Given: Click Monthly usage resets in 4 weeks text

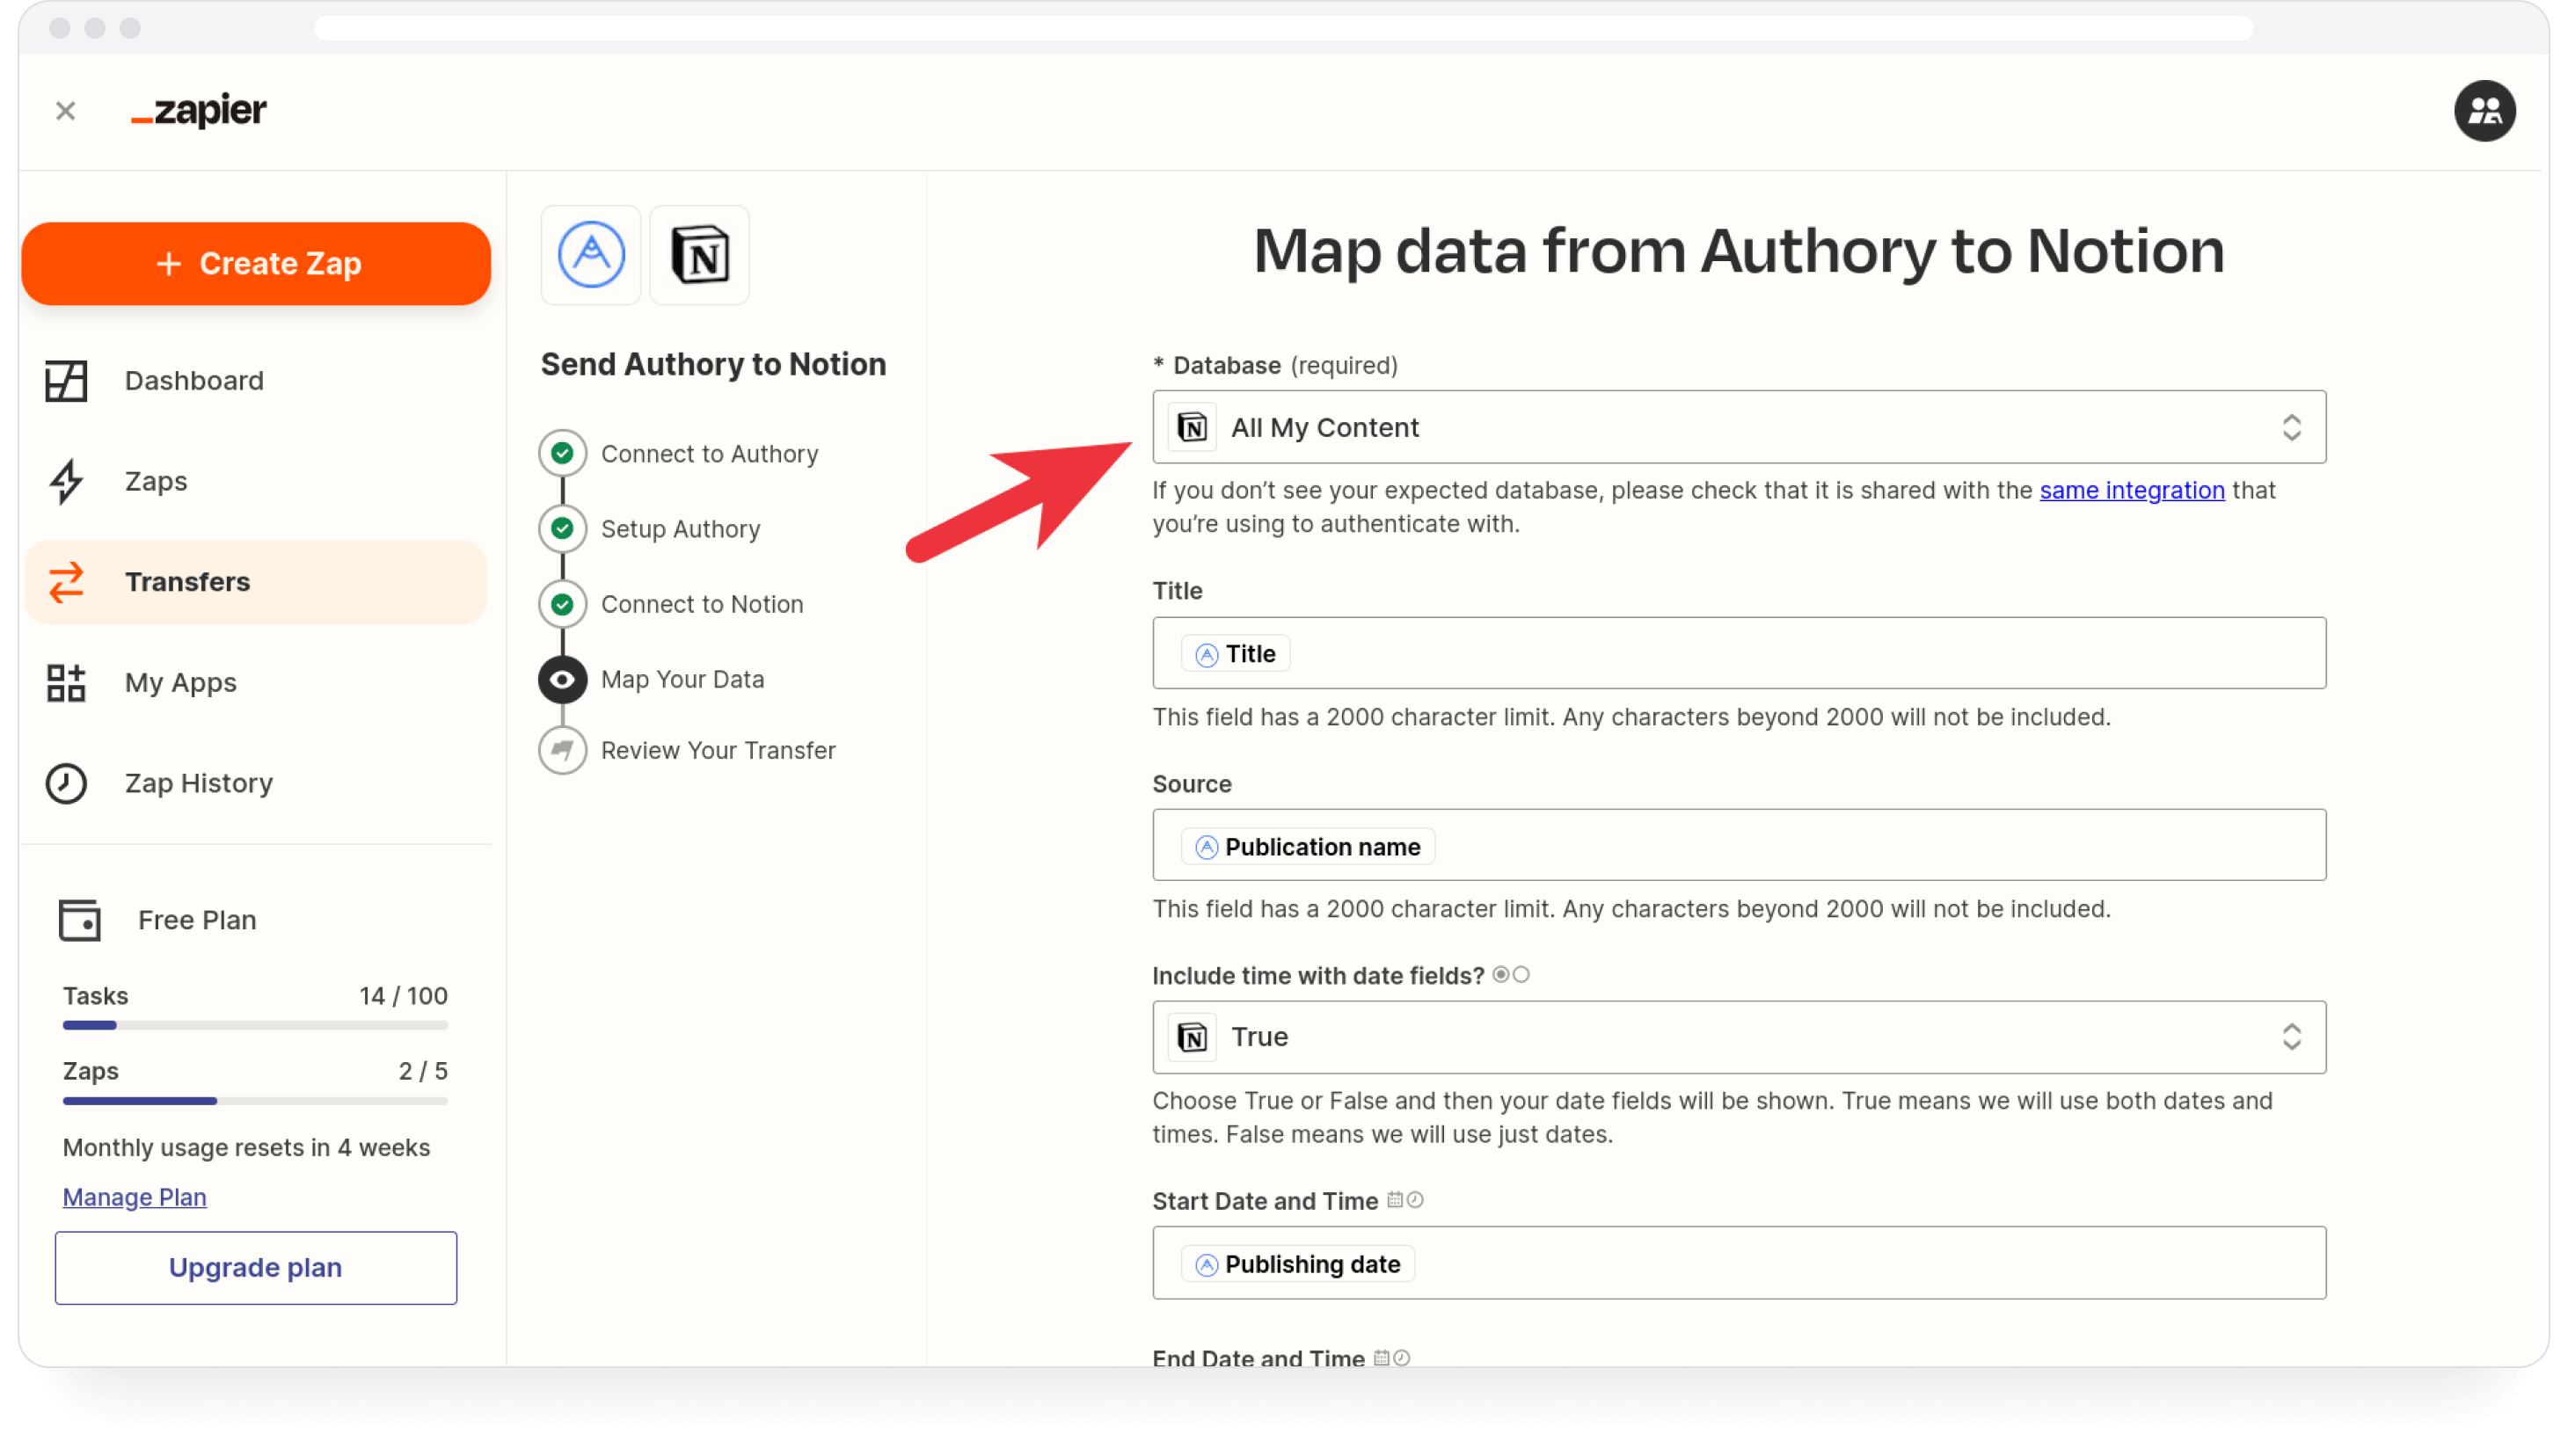Looking at the screenshot, I should pos(246,1148).
